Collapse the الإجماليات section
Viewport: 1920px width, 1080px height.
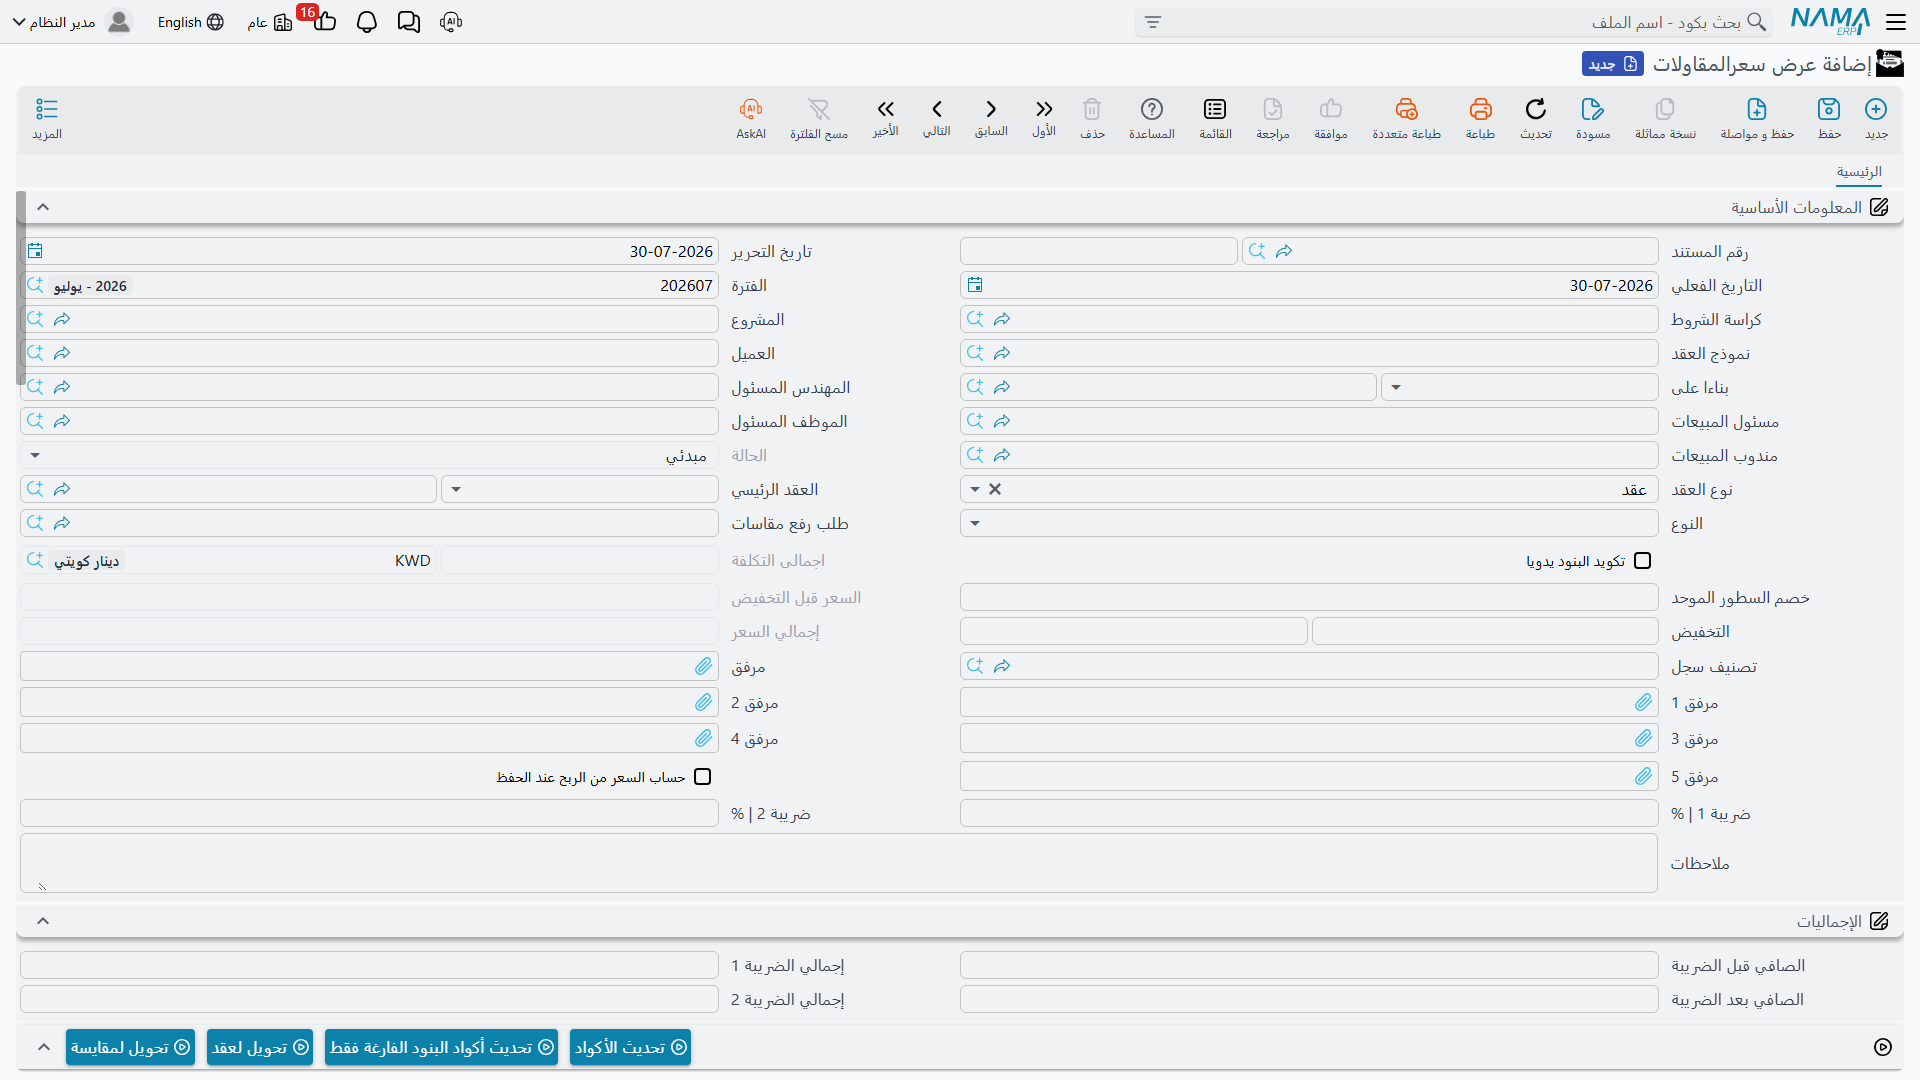pyautogui.click(x=43, y=921)
